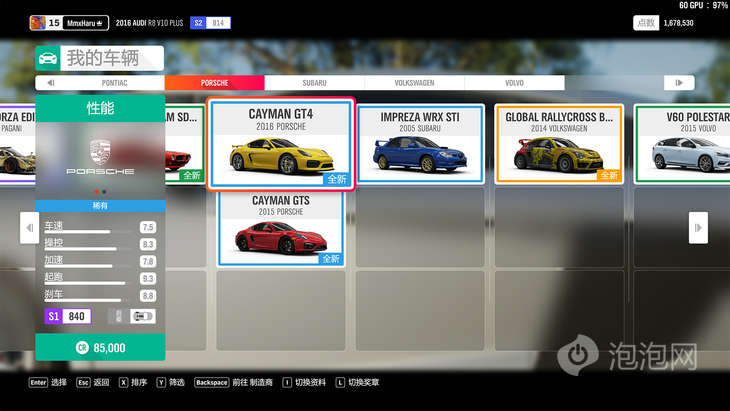Click the Enter 选择 select prompt
730x411 pixels.
click(x=48, y=383)
